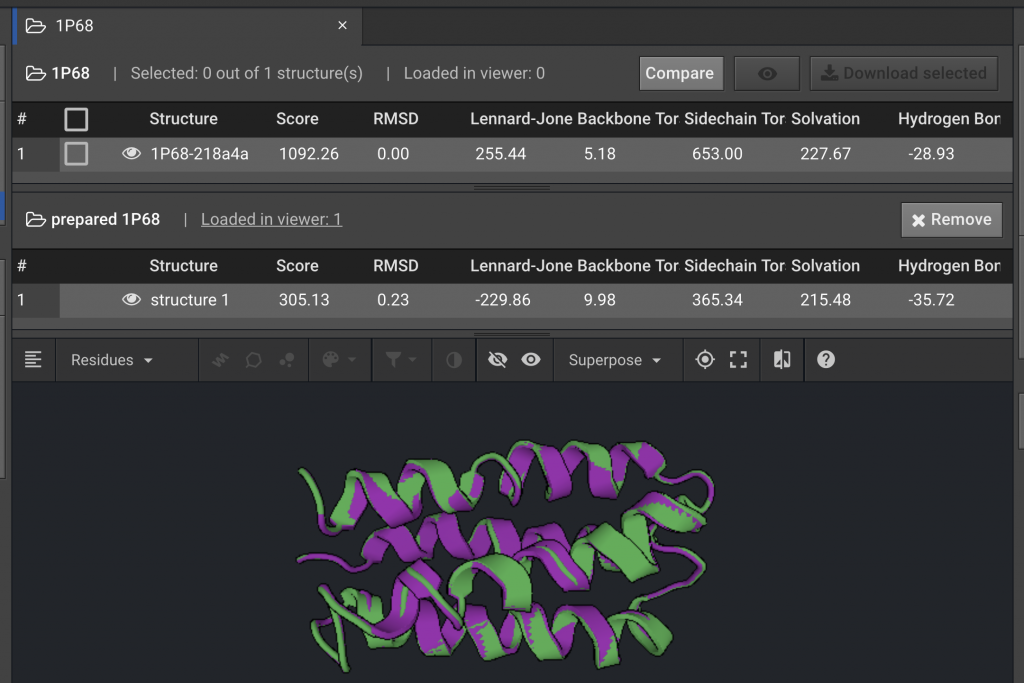Click hydrogen bond value -28.93
The image size is (1024, 683).
click(931, 154)
